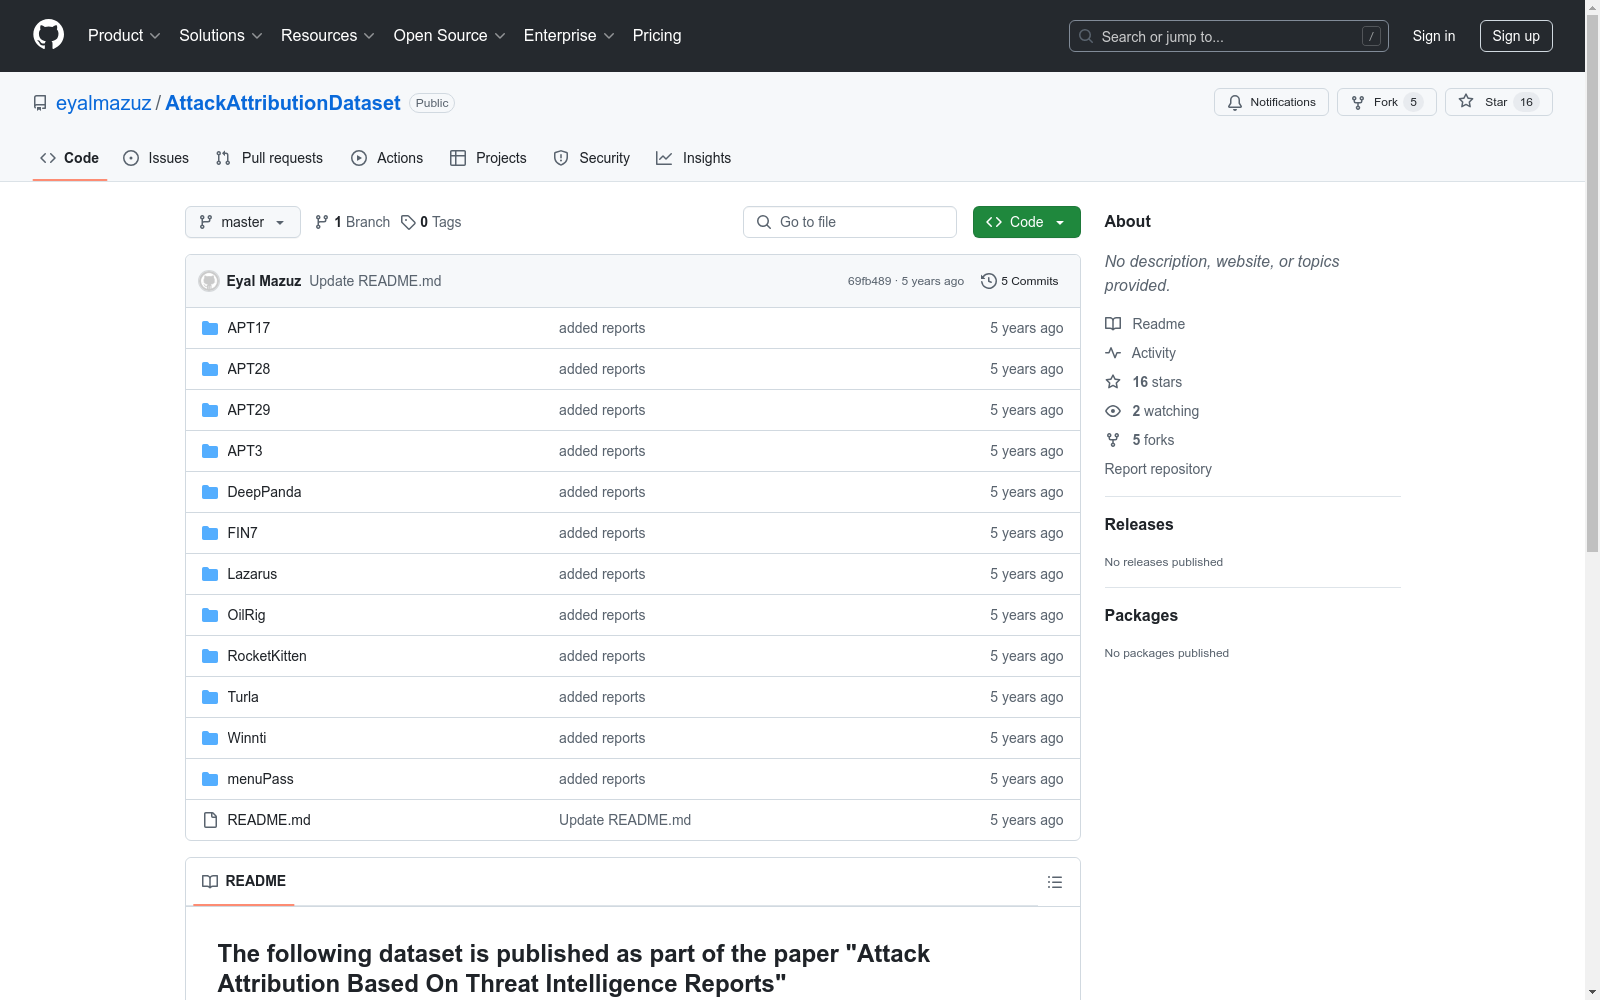View the 0 Tags link
Image resolution: width=1600 pixels, height=1000 pixels.
tap(431, 222)
